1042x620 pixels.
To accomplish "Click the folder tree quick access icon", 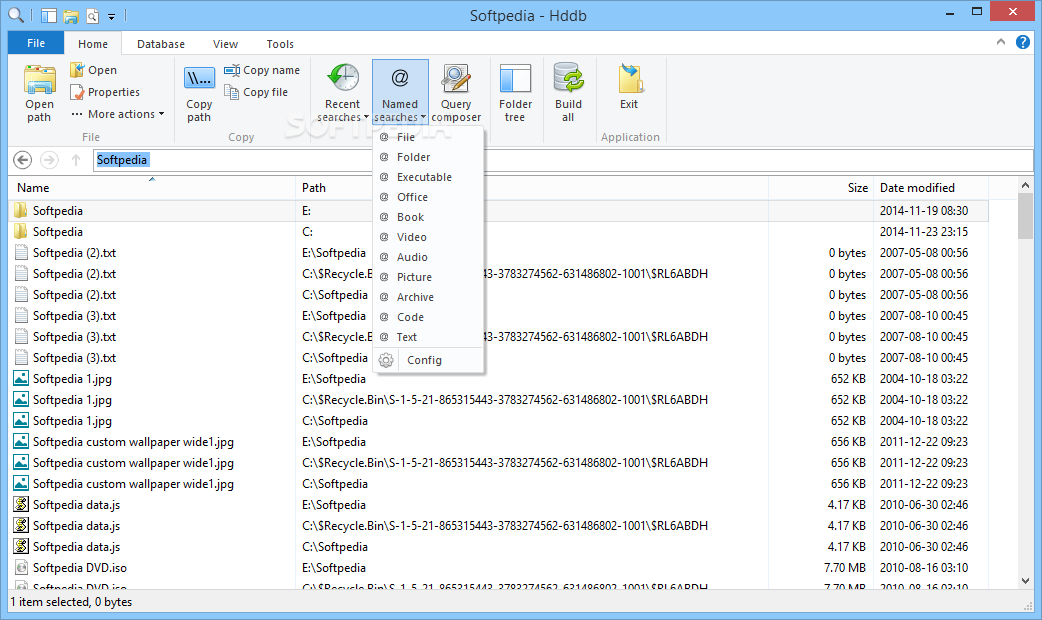I will [49, 15].
